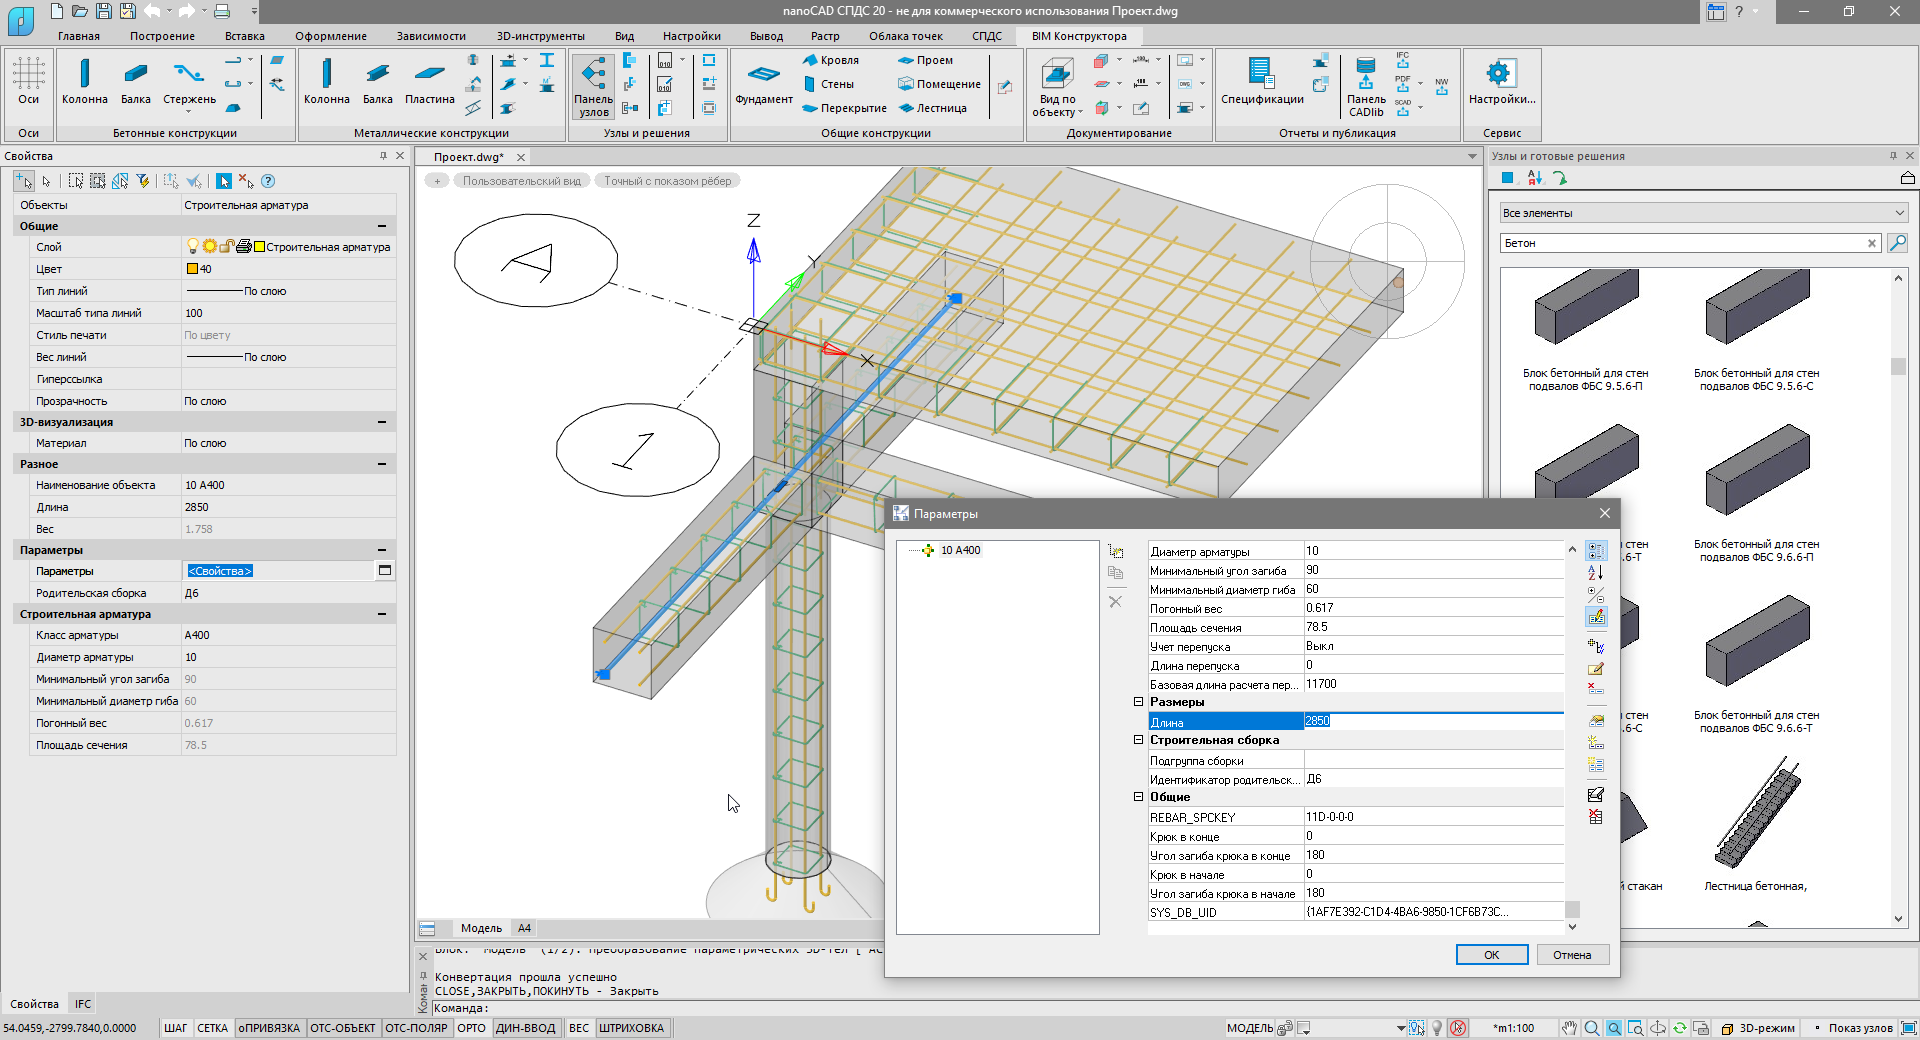Toggle ШАГ snap step mode
This screenshot has height=1040, width=1920.
coord(175,1028)
